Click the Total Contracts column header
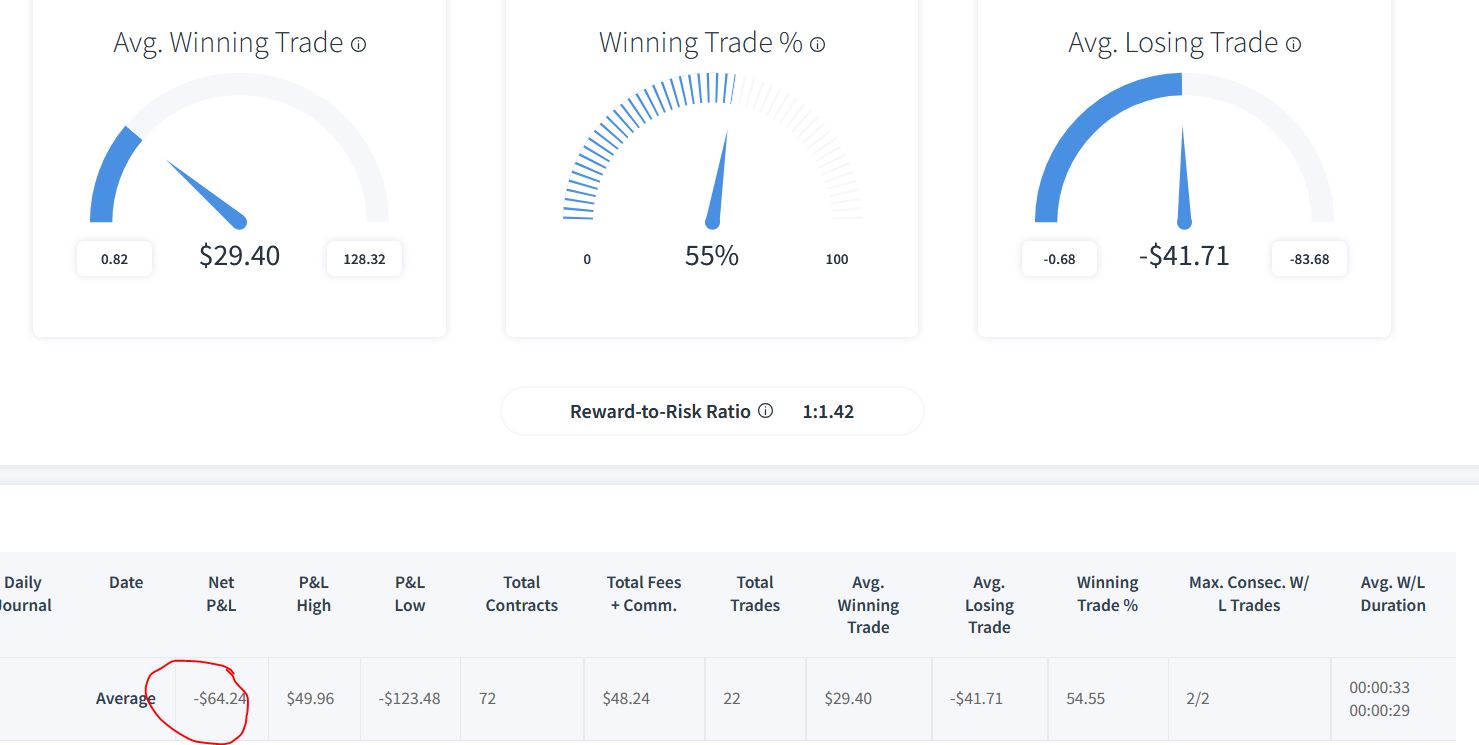The width and height of the screenshot is (1479, 745). [x=521, y=594]
